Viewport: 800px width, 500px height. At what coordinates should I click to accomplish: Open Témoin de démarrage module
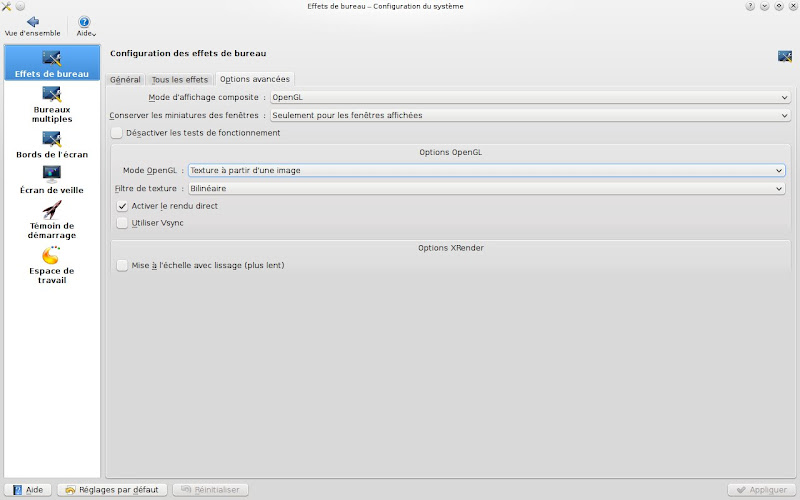point(52,220)
